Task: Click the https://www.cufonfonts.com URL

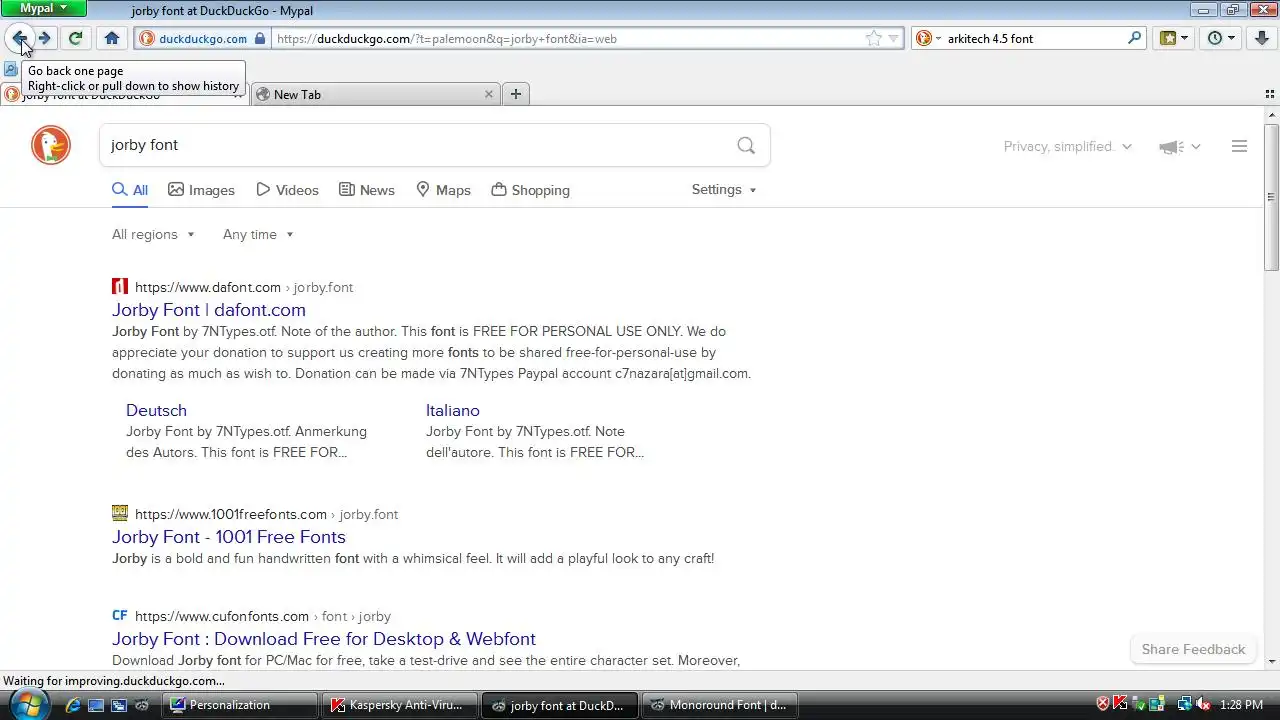Action: pos(222,616)
